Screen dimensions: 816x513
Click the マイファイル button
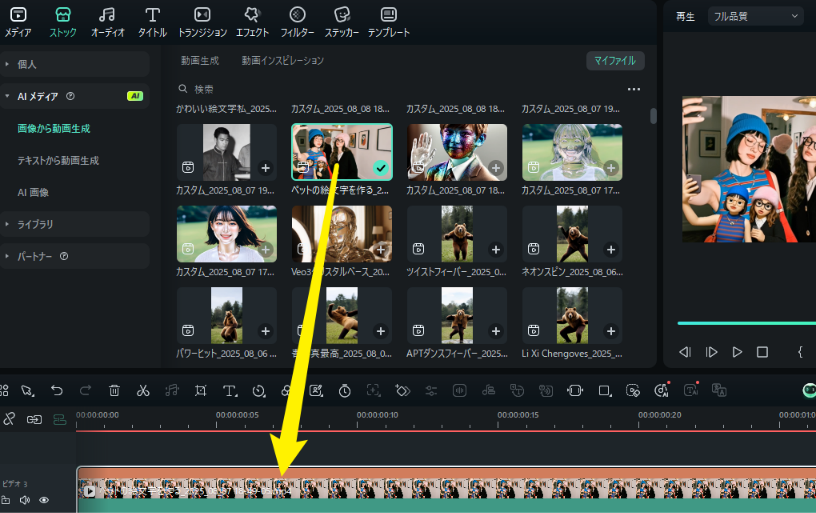(615, 61)
